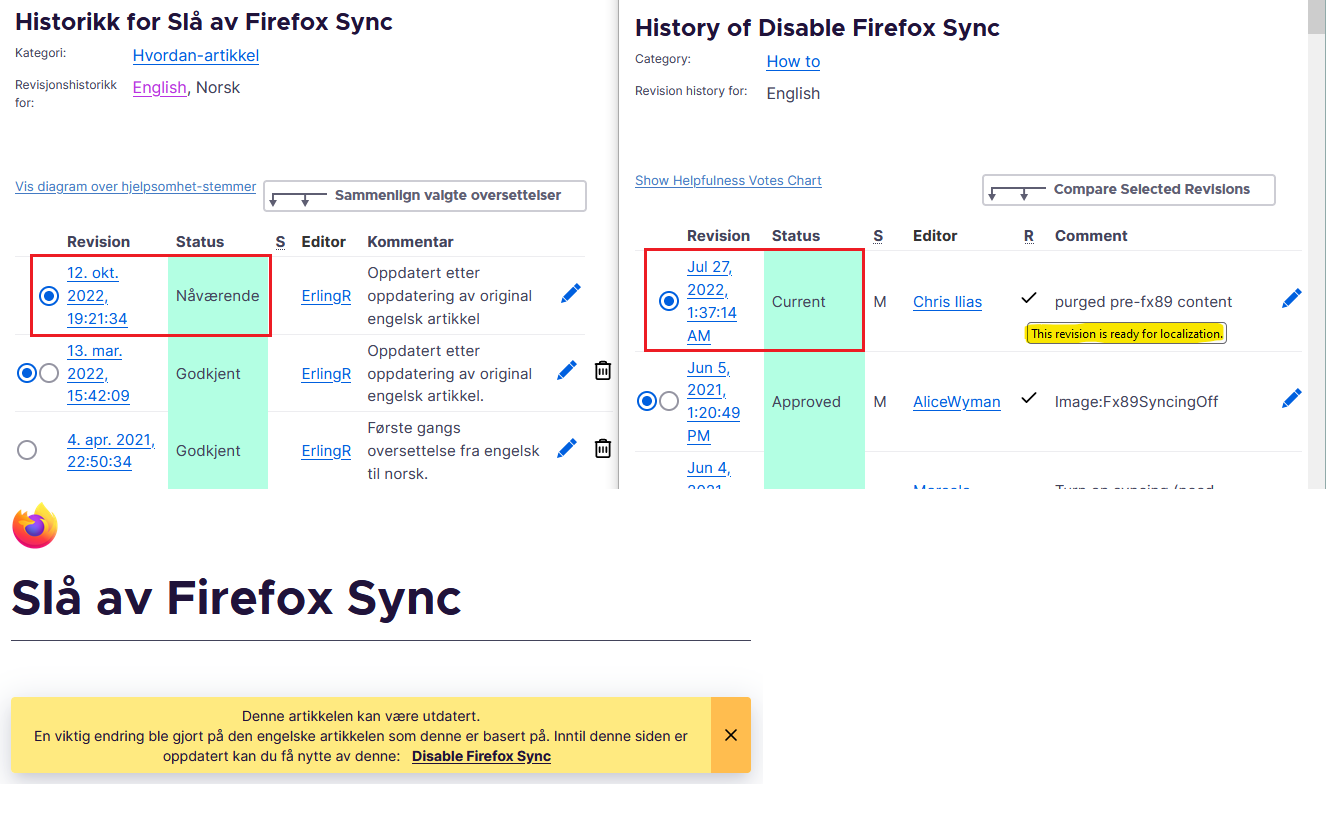This screenshot has height=821, width=1326.
Task: Select radio button for 4. apr. 2021 revision
Action: [27, 450]
